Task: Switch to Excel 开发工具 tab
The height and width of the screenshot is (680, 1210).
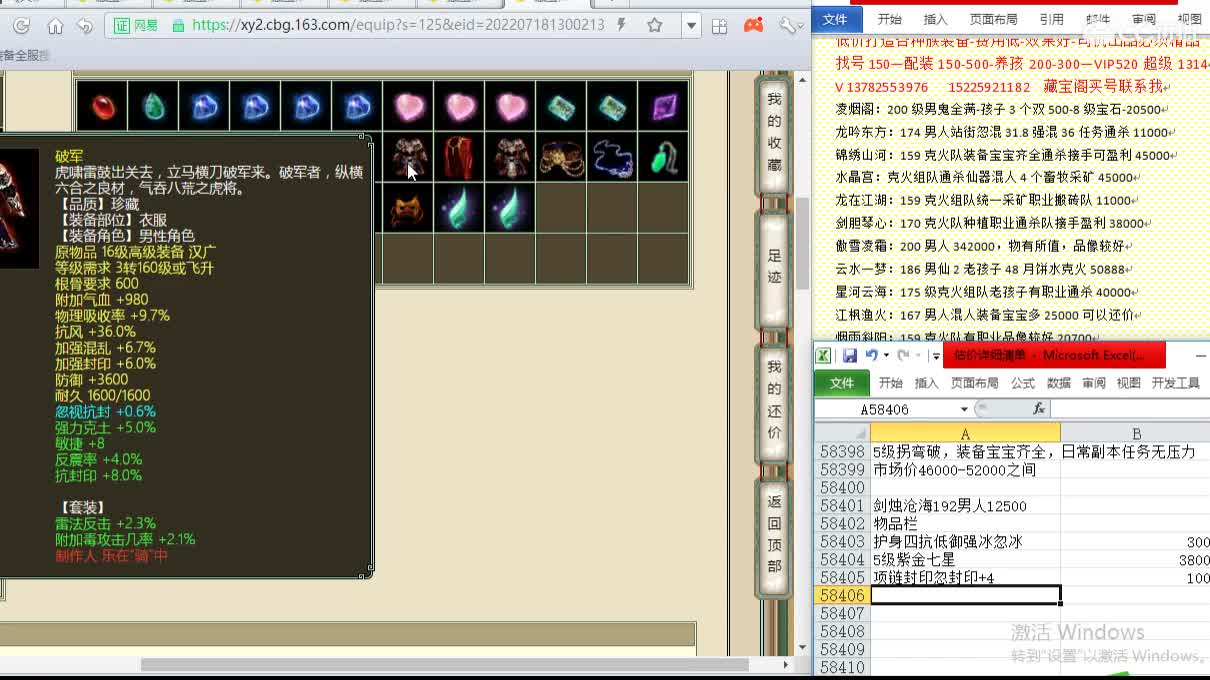Action: [1176, 383]
